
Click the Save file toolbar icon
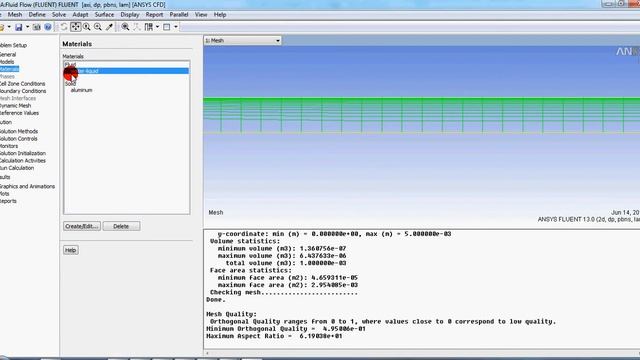(x=18, y=27)
